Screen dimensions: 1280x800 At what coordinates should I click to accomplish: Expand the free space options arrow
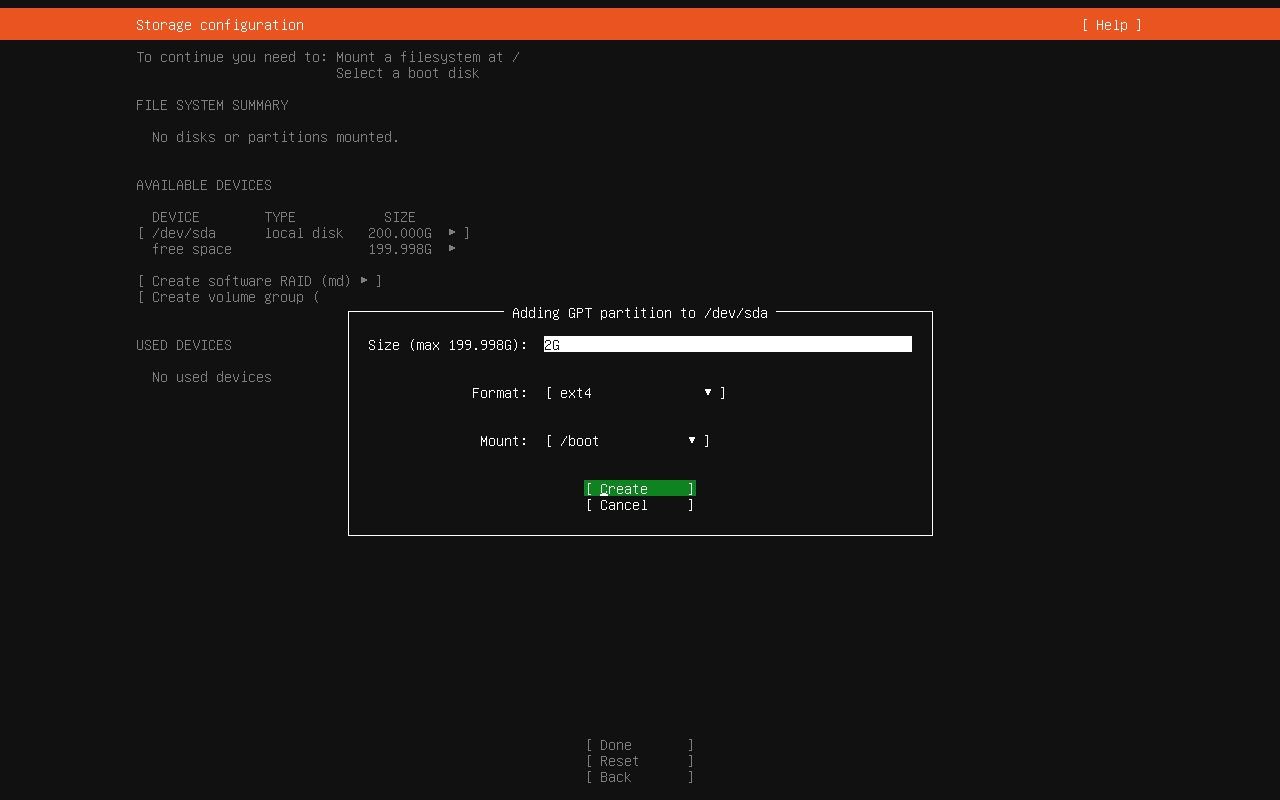coord(452,248)
